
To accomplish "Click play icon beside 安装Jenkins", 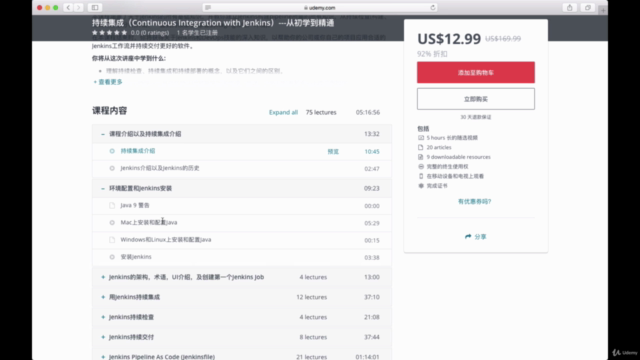I will [112, 257].
